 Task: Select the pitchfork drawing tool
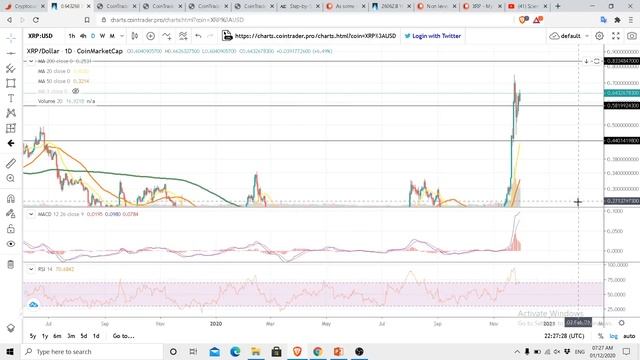point(11,68)
